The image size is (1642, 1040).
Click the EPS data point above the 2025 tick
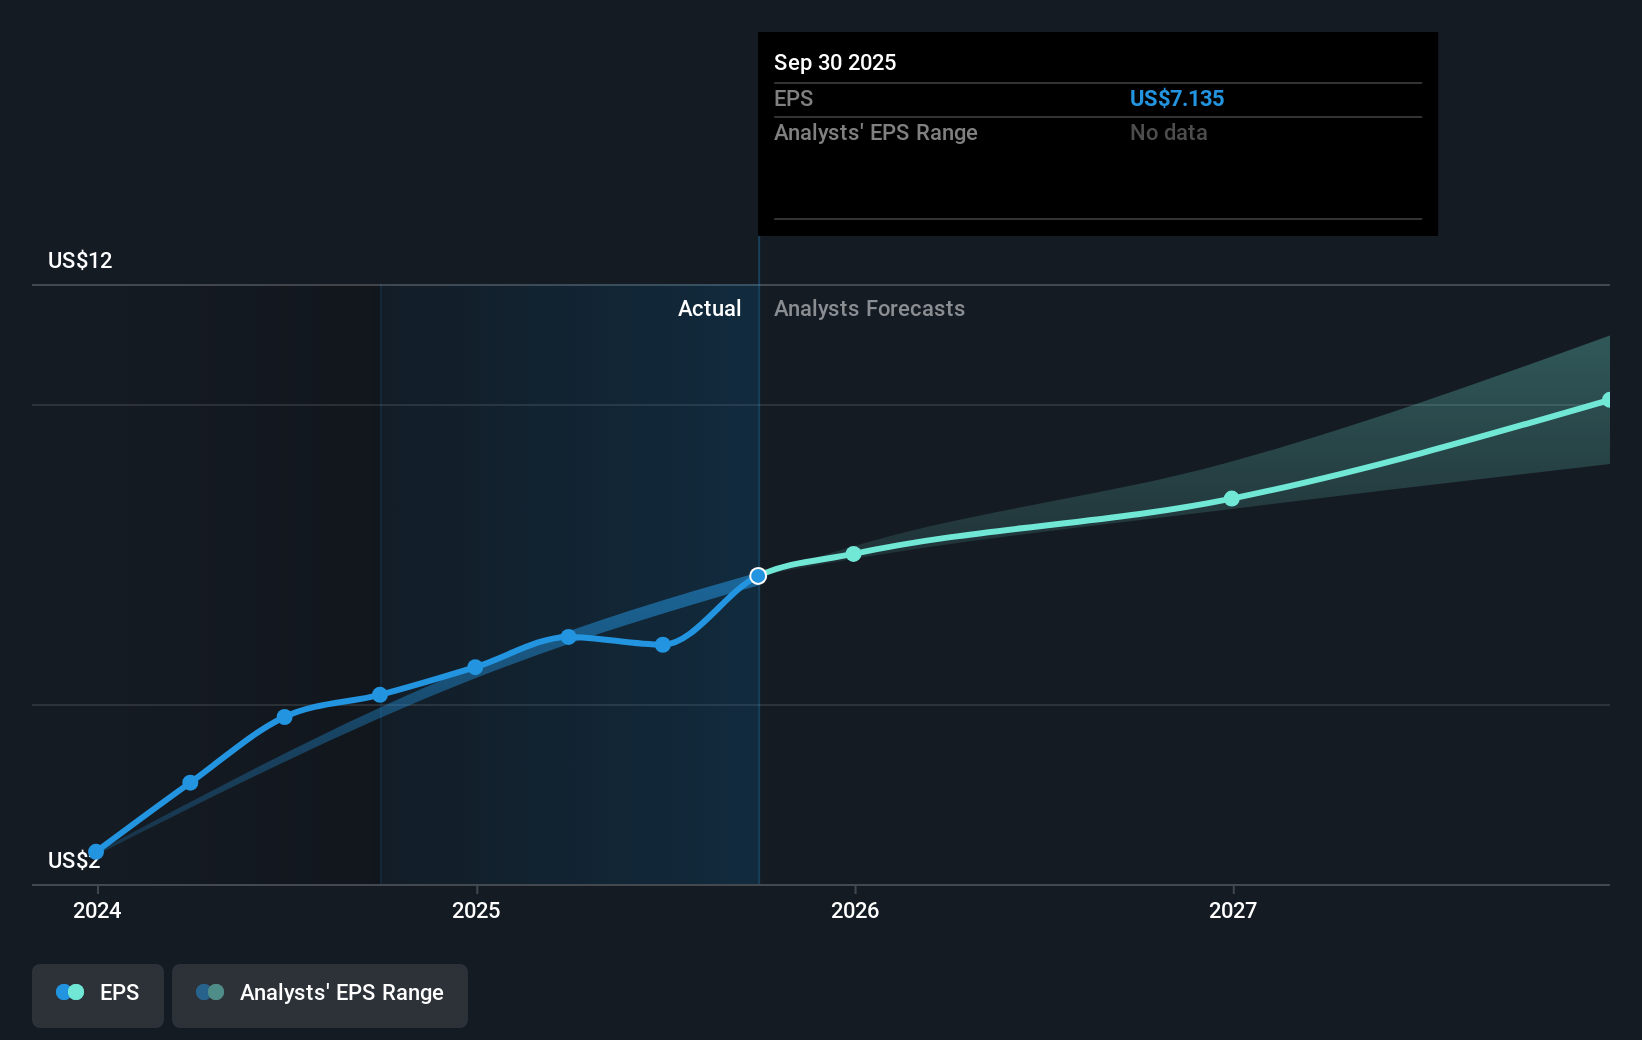pos(475,667)
